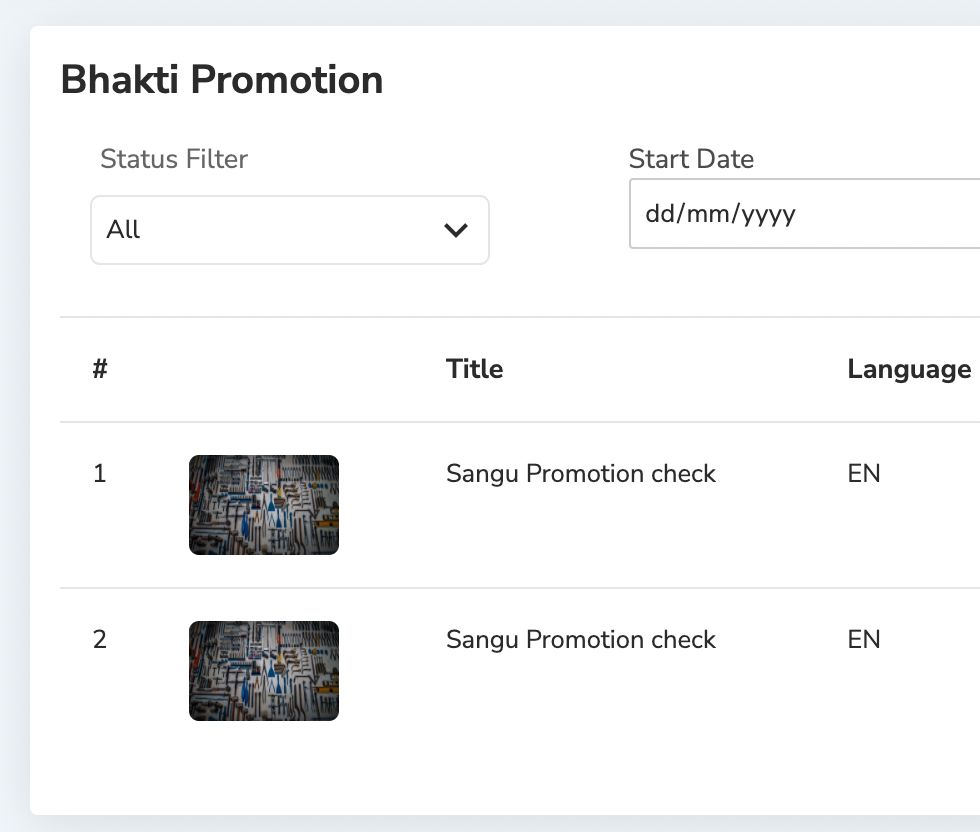Image resolution: width=980 pixels, height=832 pixels.
Task: Open thumbnail image in row 2
Action: tap(264, 671)
